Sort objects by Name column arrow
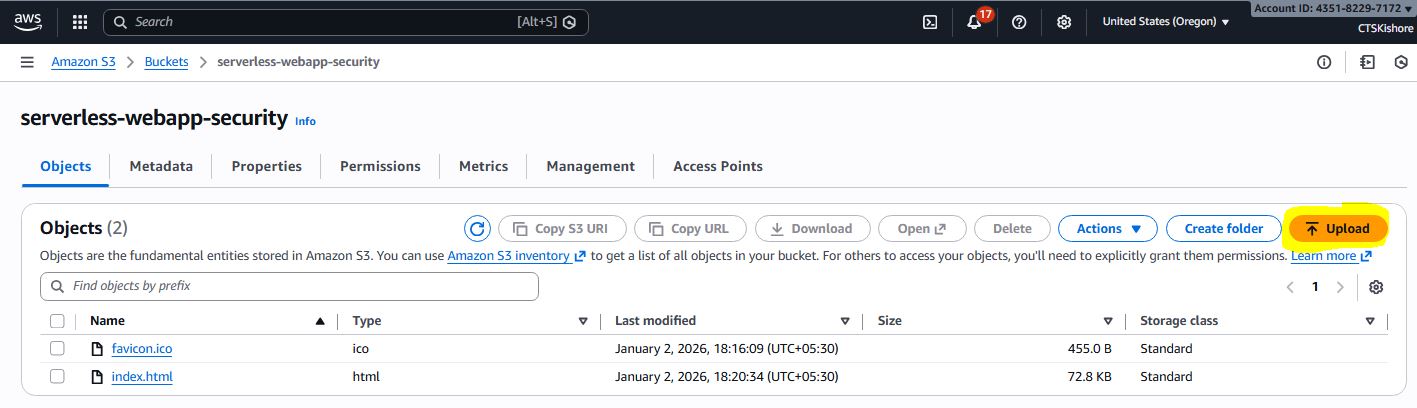The width and height of the screenshot is (1417, 408). (x=320, y=321)
